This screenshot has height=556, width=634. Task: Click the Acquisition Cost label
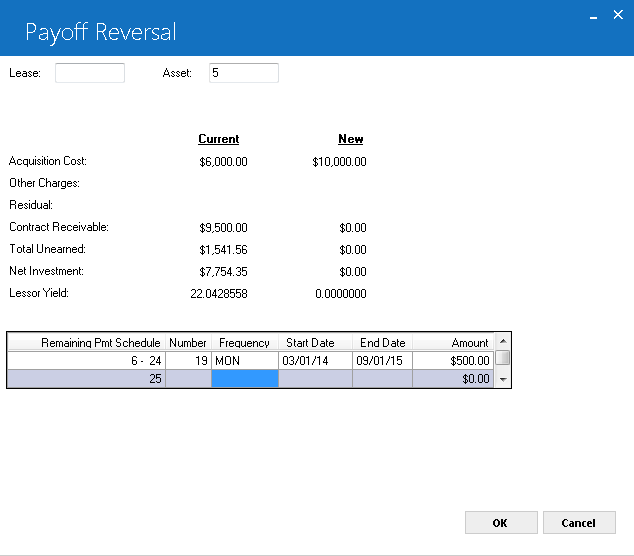(48, 161)
